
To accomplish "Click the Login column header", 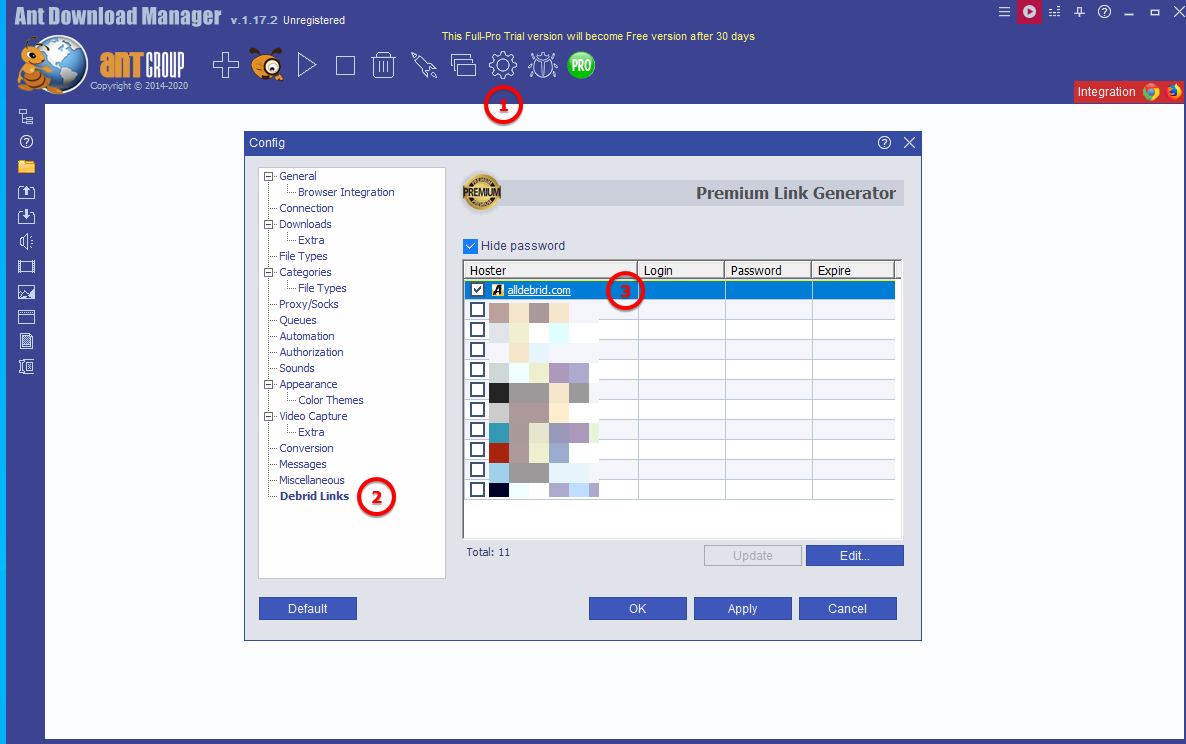I will click(681, 270).
